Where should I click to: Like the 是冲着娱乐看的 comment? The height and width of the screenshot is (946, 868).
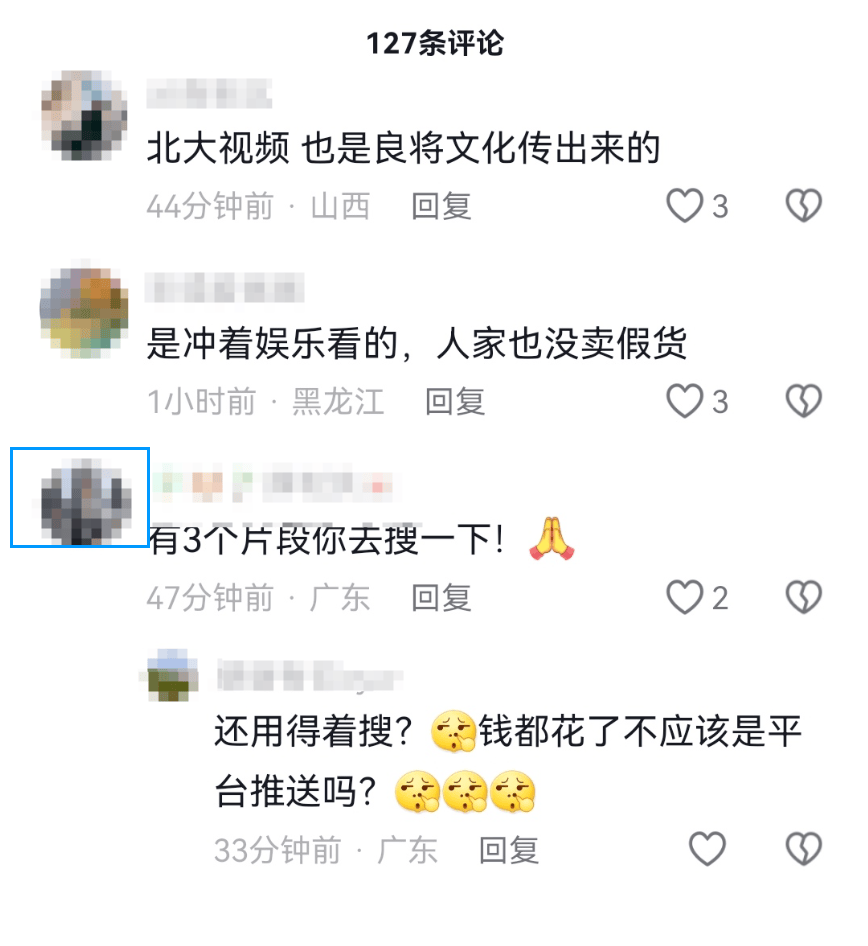(x=685, y=401)
